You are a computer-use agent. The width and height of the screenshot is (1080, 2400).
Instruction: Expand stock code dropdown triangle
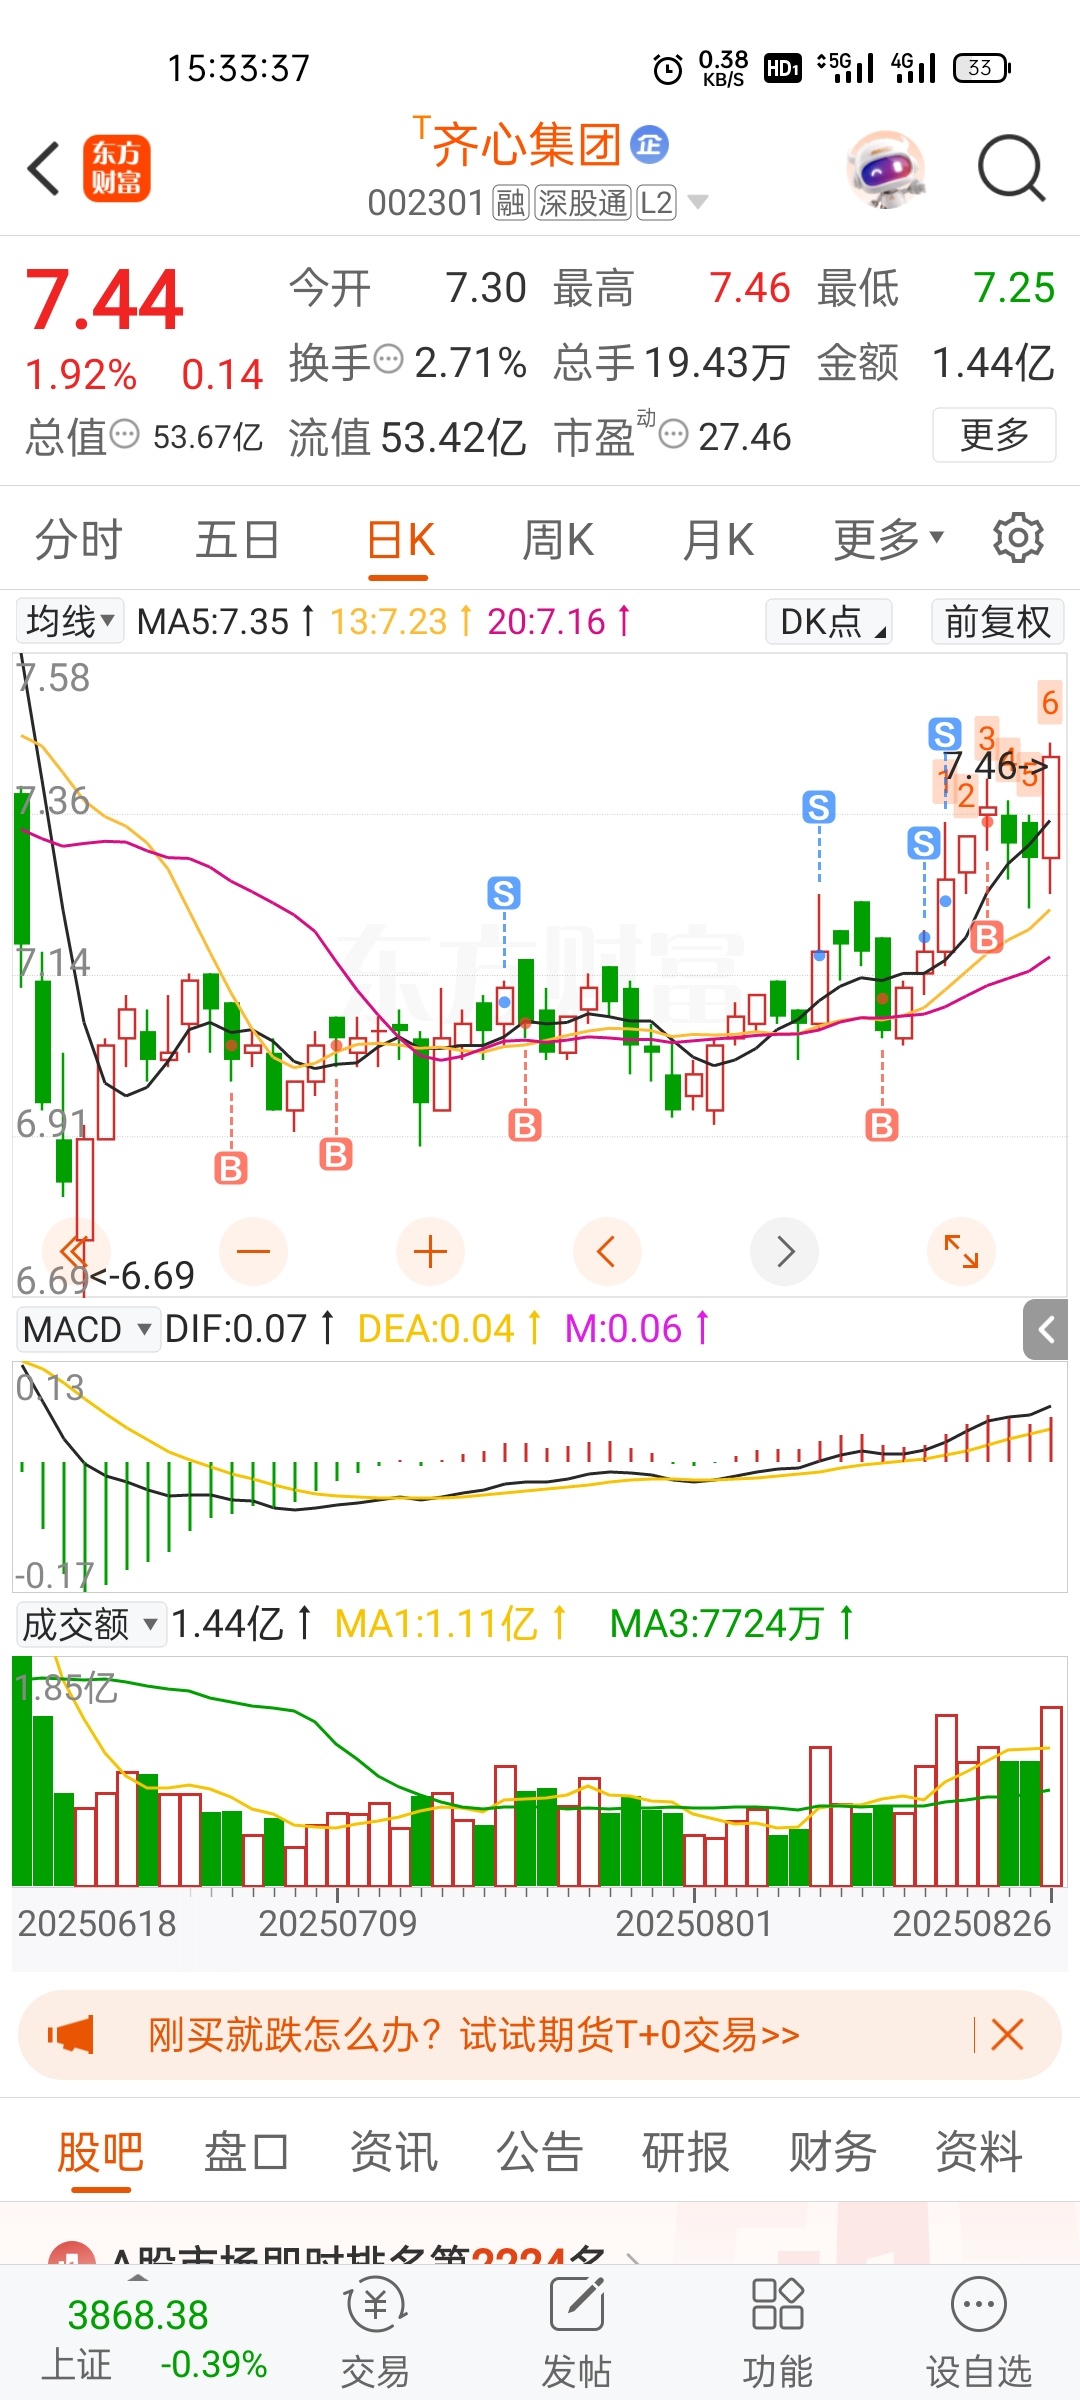pyautogui.click(x=698, y=202)
